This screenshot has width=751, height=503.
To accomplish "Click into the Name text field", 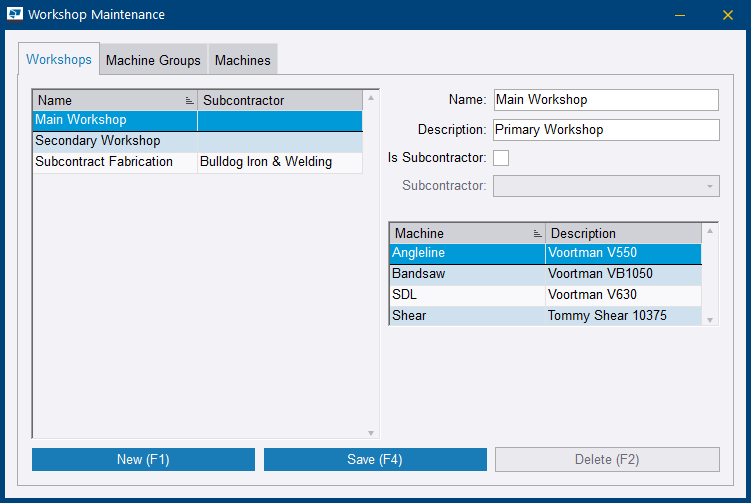I will point(606,100).
